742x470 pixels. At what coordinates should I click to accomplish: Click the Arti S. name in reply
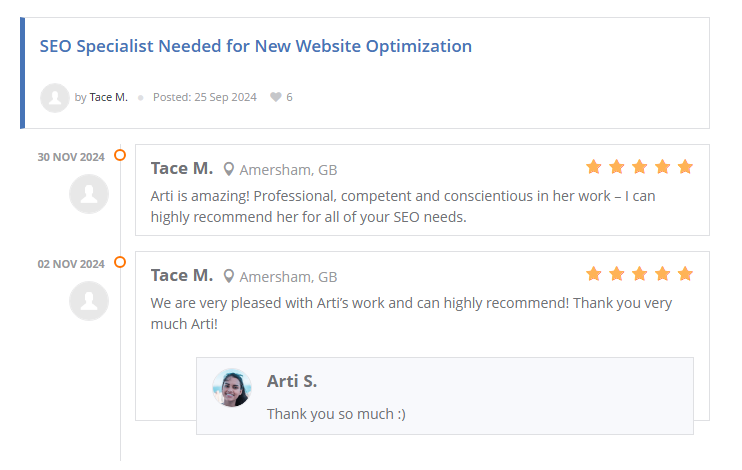coord(292,381)
